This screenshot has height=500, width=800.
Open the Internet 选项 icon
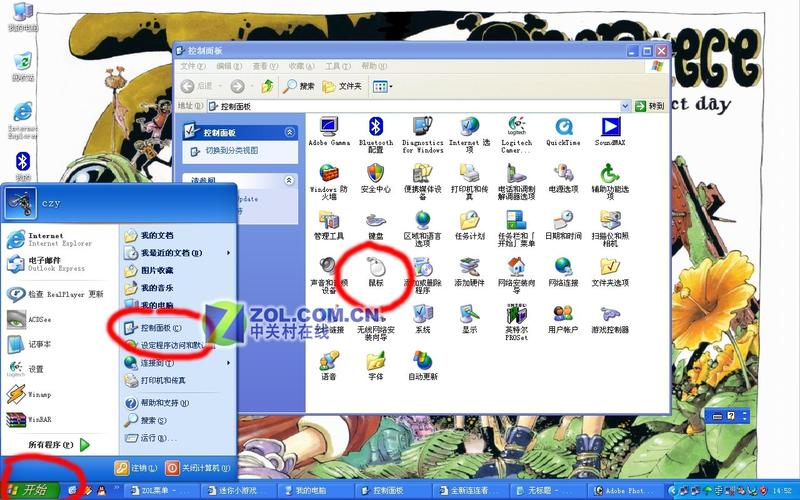pyautogui.click(x=469, y=135)
